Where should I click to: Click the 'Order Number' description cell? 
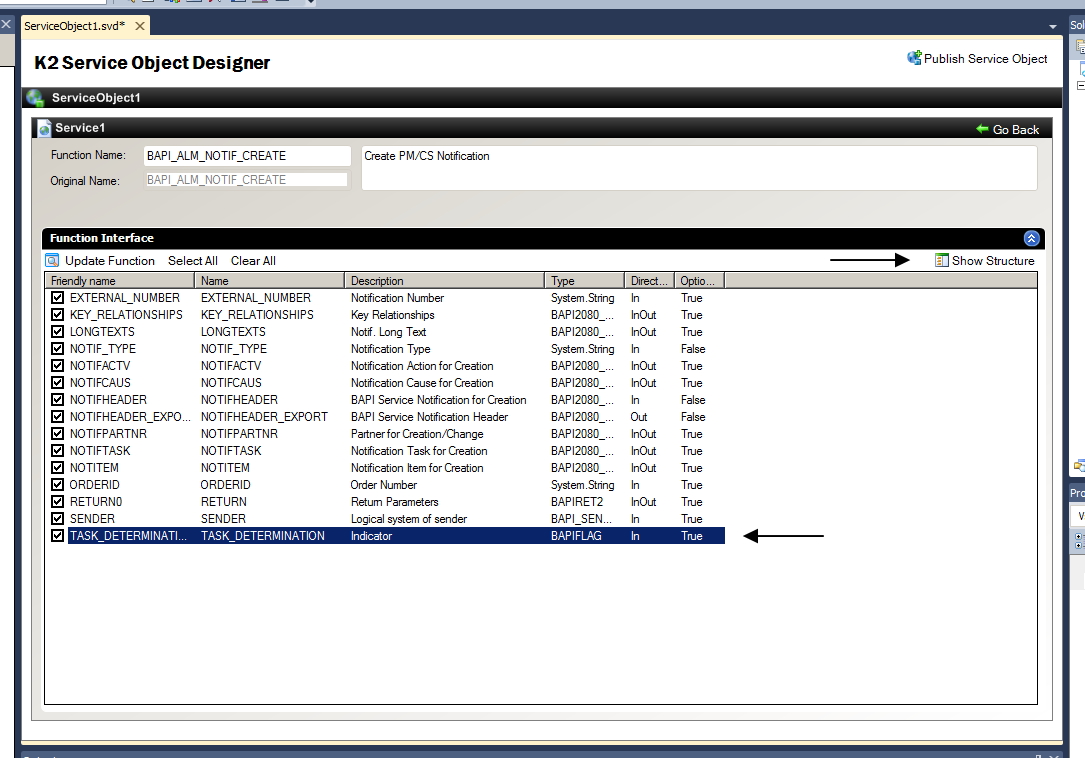(x=383, y=485)
